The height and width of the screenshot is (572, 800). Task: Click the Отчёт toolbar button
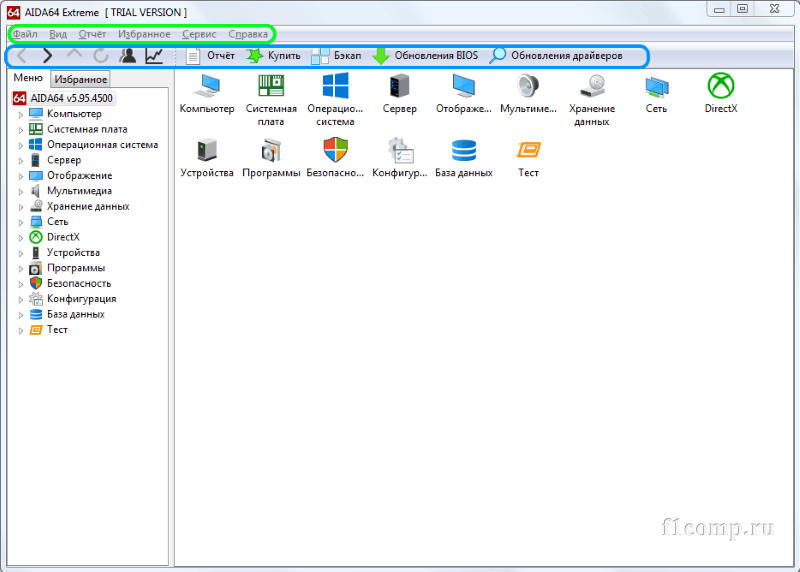pyautogui.click(x=210, y=56)
